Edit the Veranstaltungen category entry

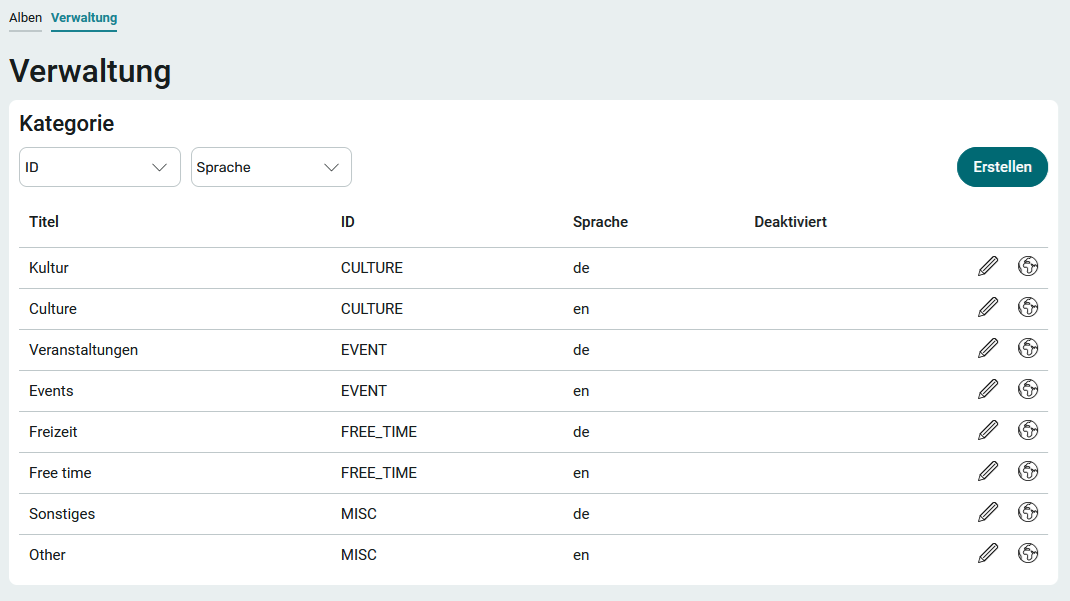coord(988,349)
